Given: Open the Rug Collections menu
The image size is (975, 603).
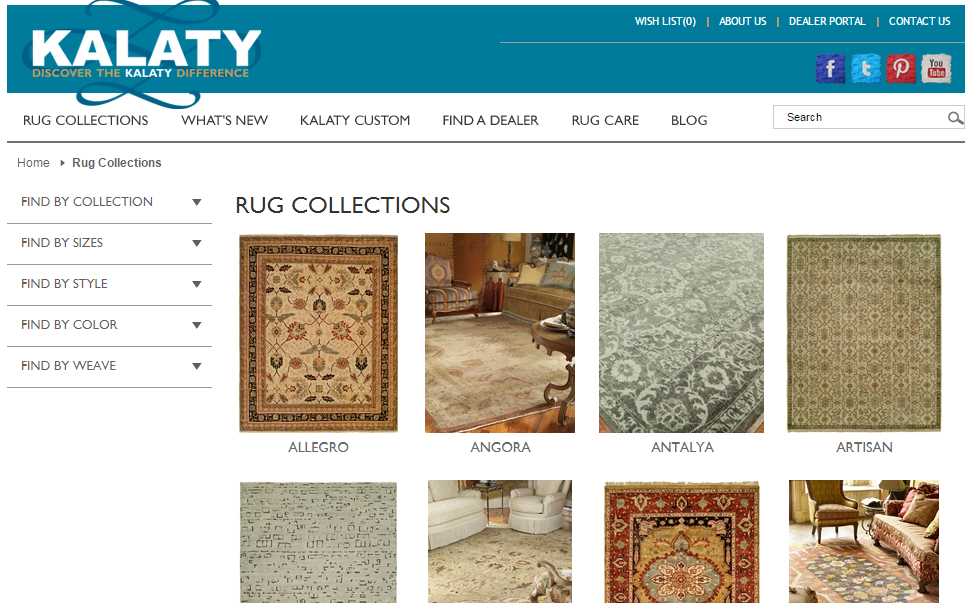Looking at the screenshot, I should click(x=85, y=121).
